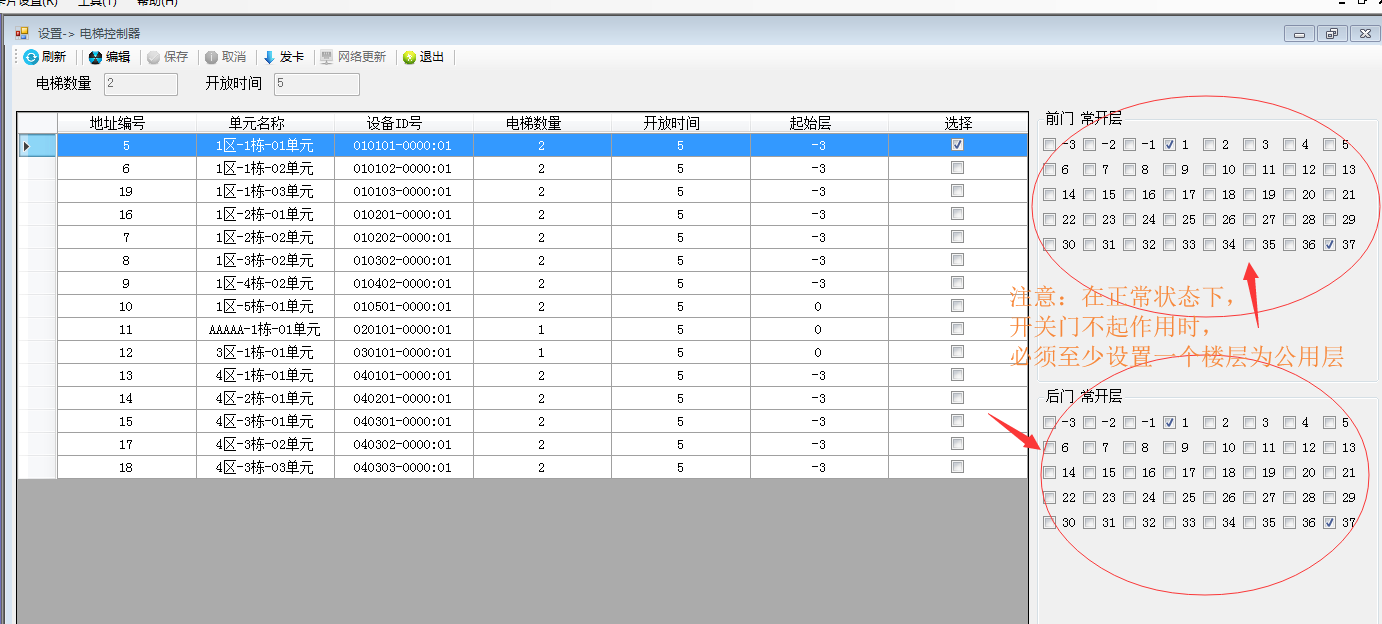This screenshot has width=1382, height=624.
Task: Click the 选择 column header
Action: tap(958, 123)
